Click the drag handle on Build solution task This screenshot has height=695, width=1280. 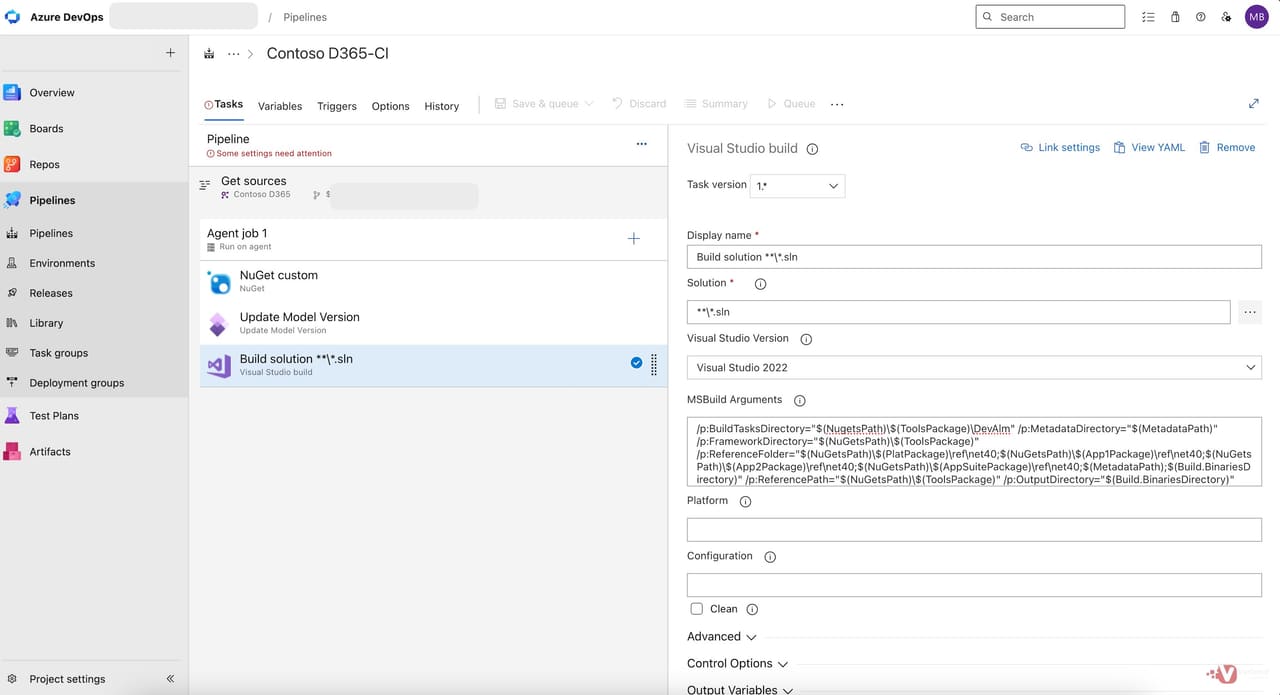coord(654,365)
